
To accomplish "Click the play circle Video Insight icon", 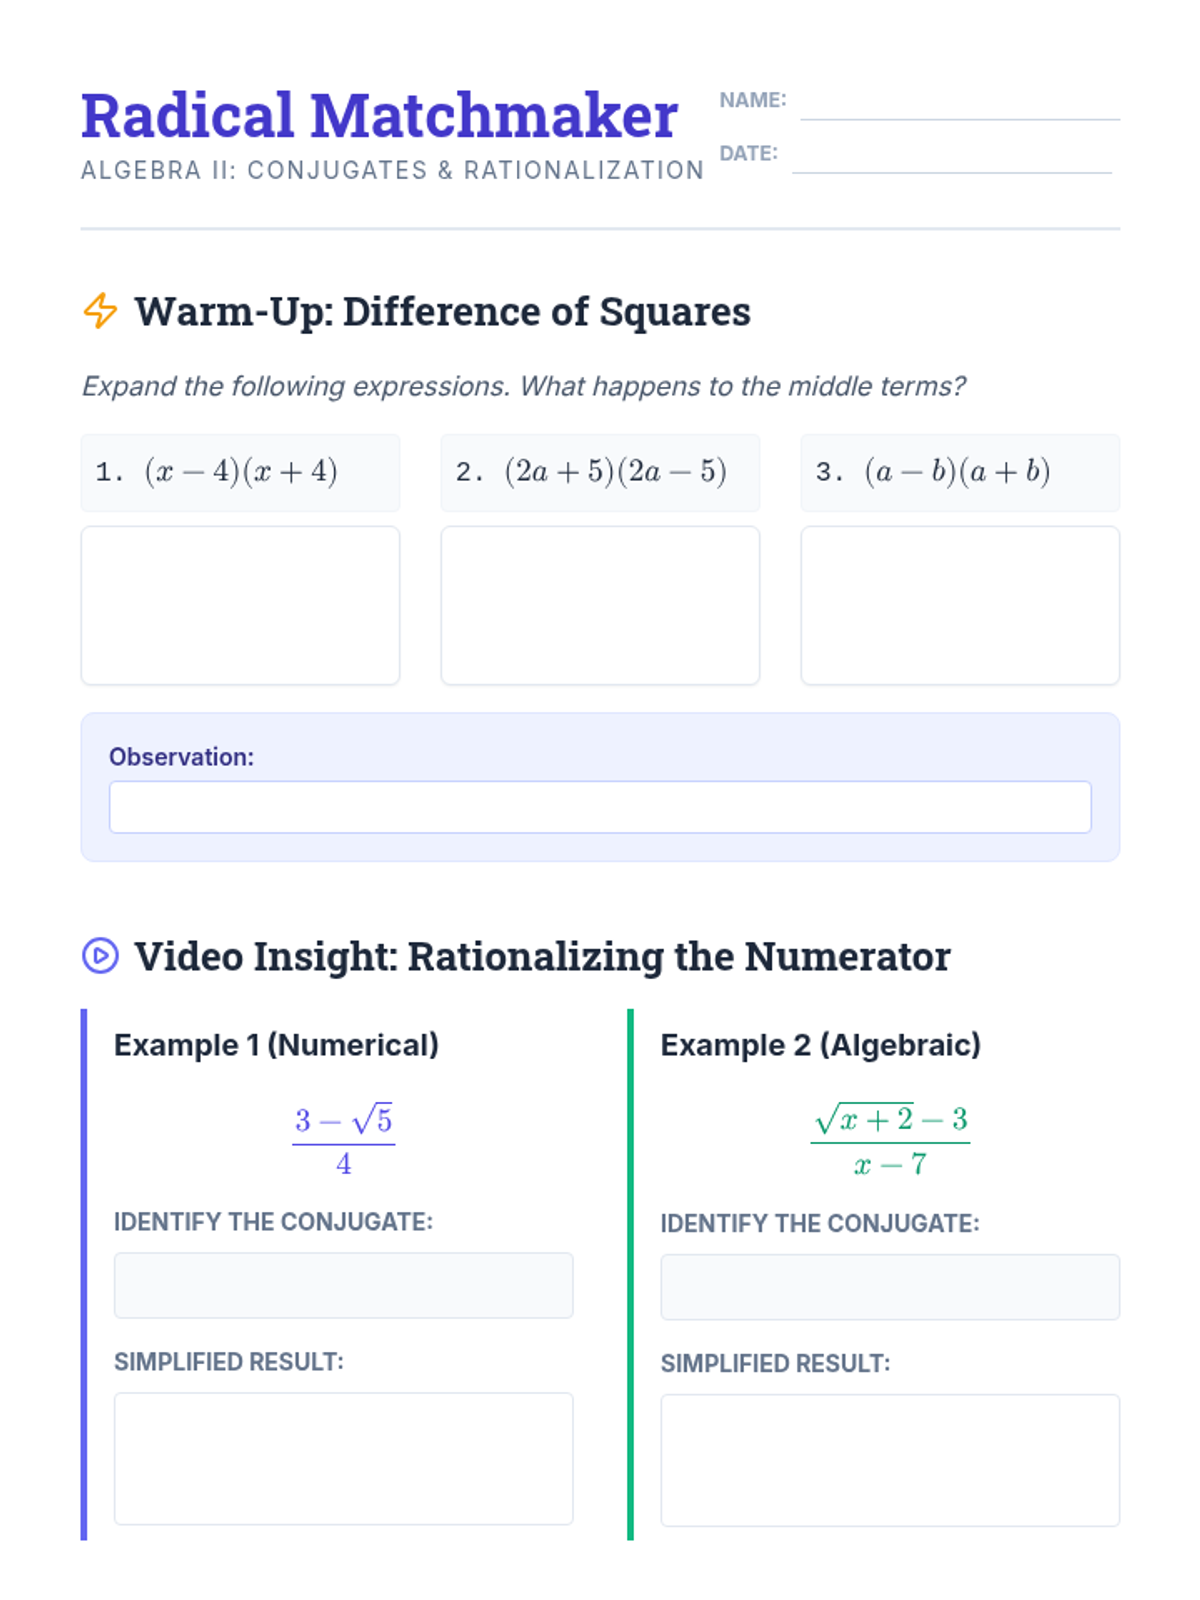I will coord(100,955).
